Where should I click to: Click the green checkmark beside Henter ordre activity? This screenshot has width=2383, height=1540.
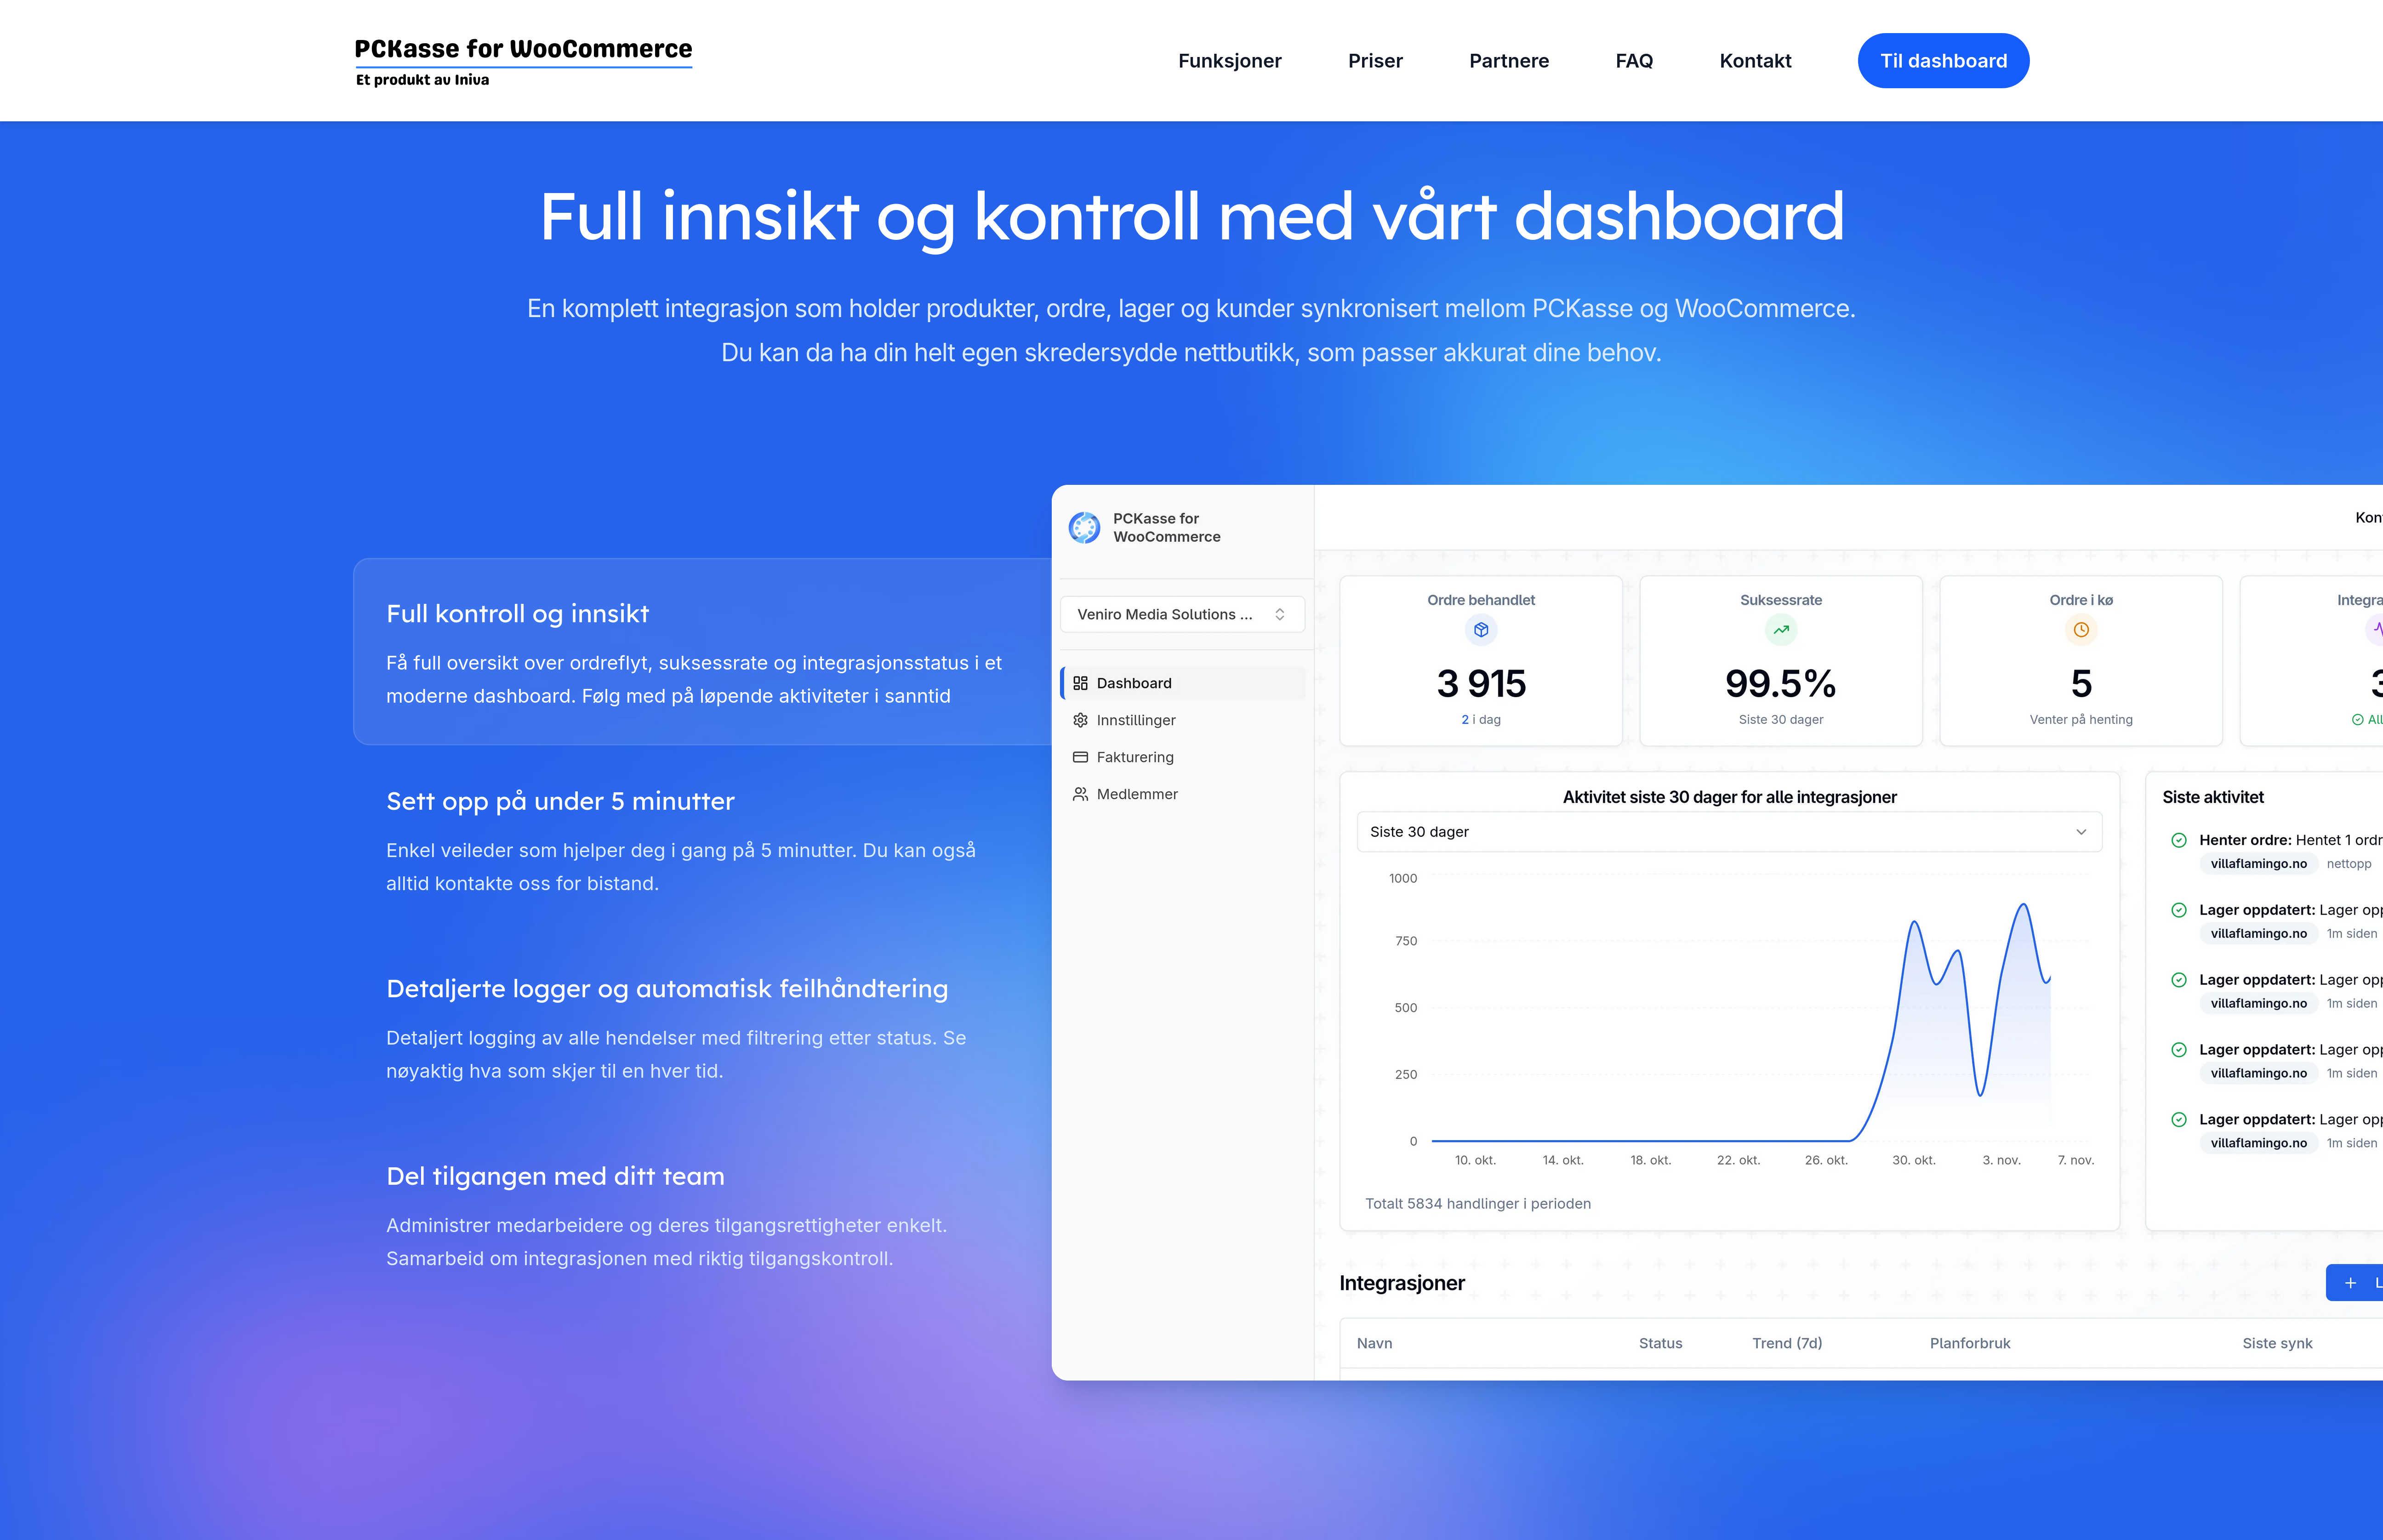(x=2180, y=840)
